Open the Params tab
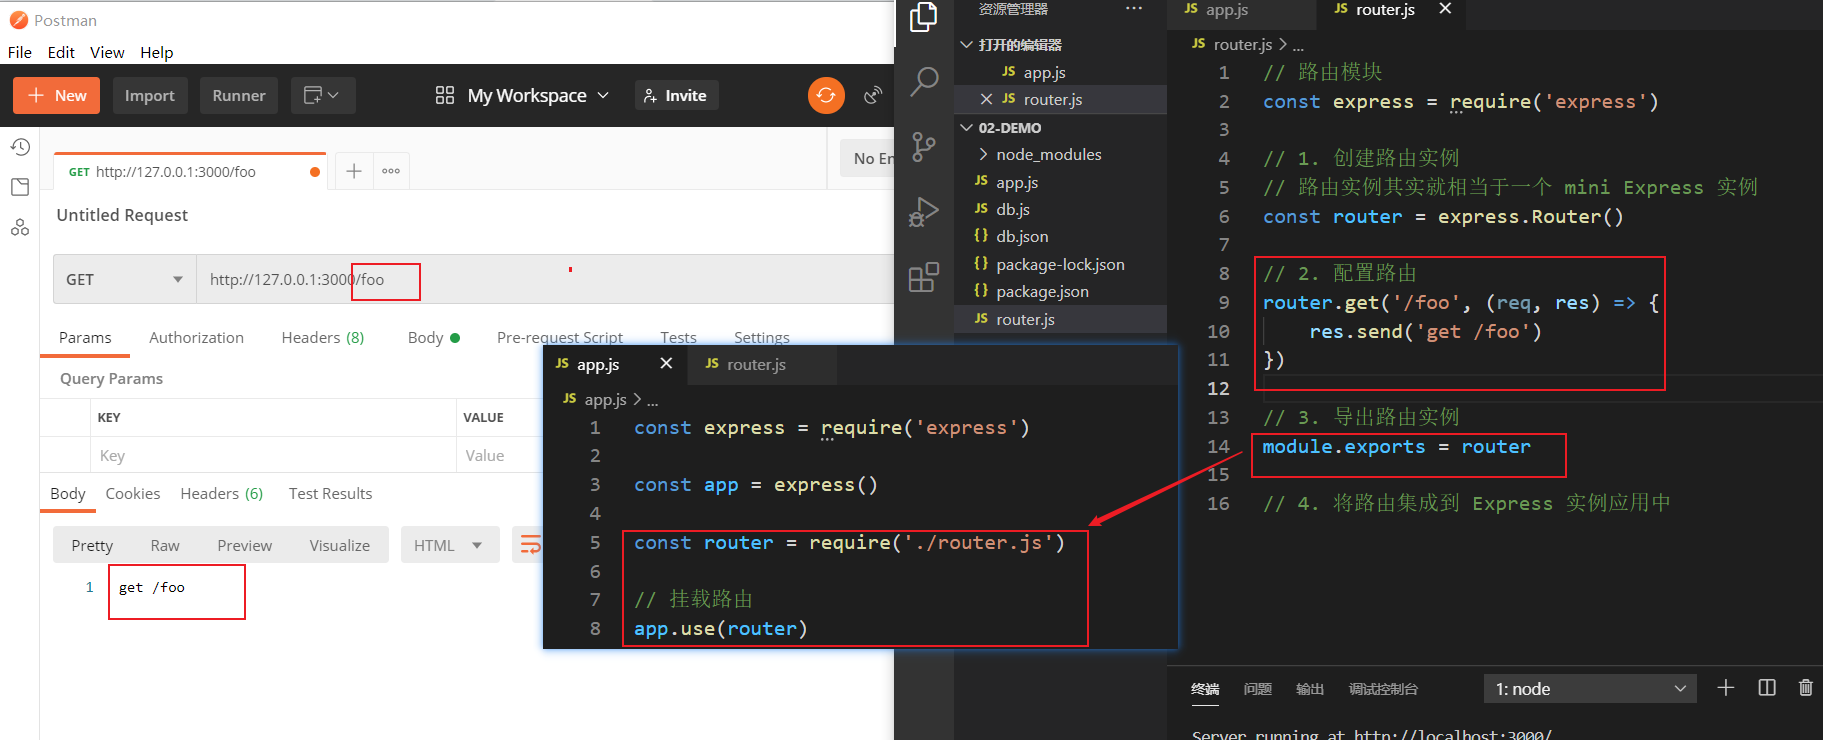Screen dimensions: 1823x740 click(85, 337)
